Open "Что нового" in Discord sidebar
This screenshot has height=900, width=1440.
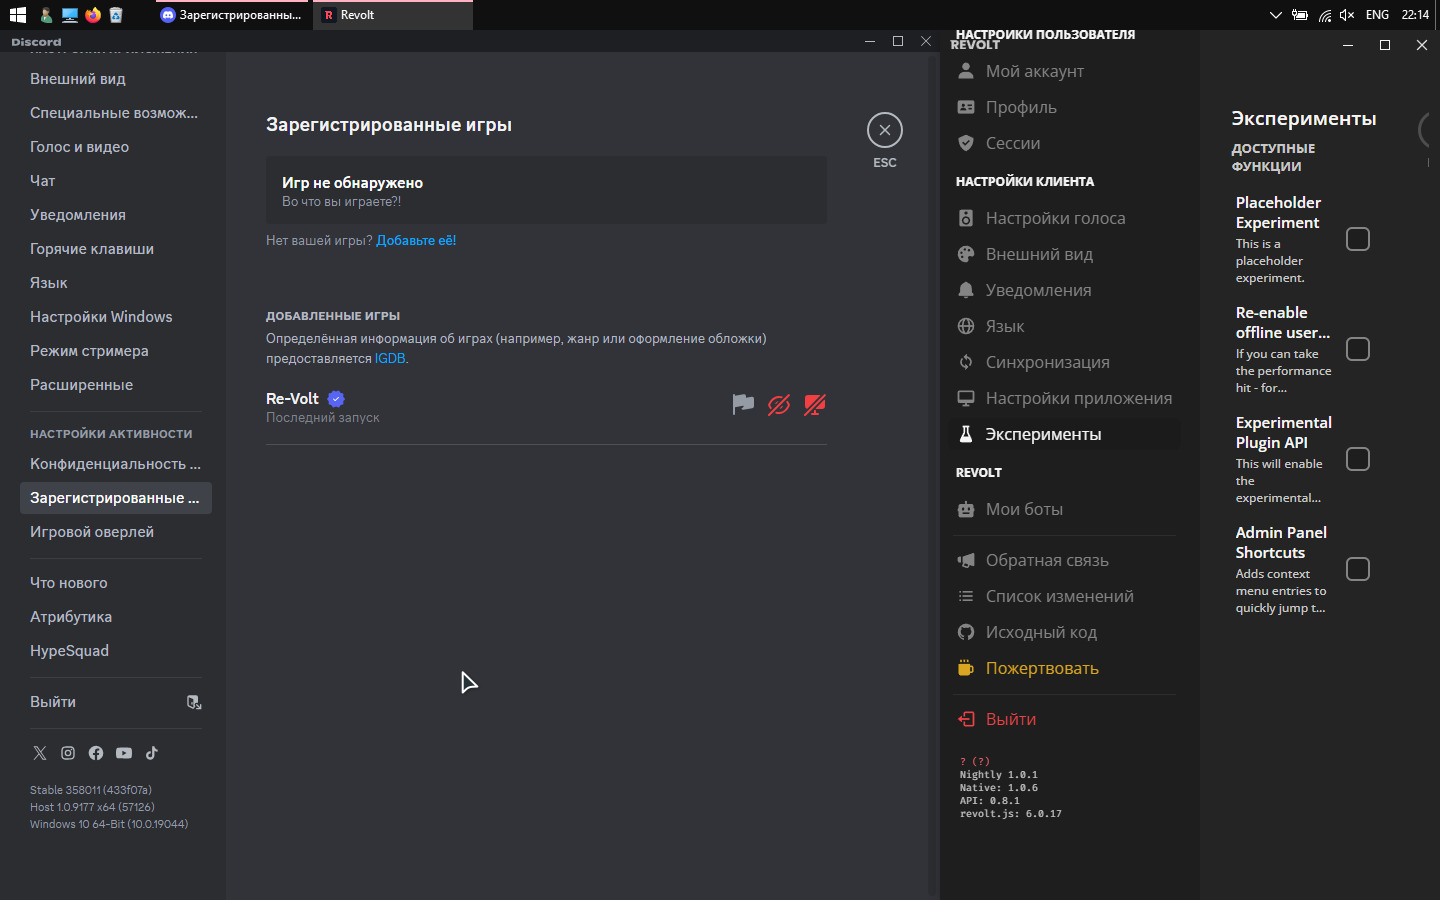pyautogui.click(x=116, y=583)
